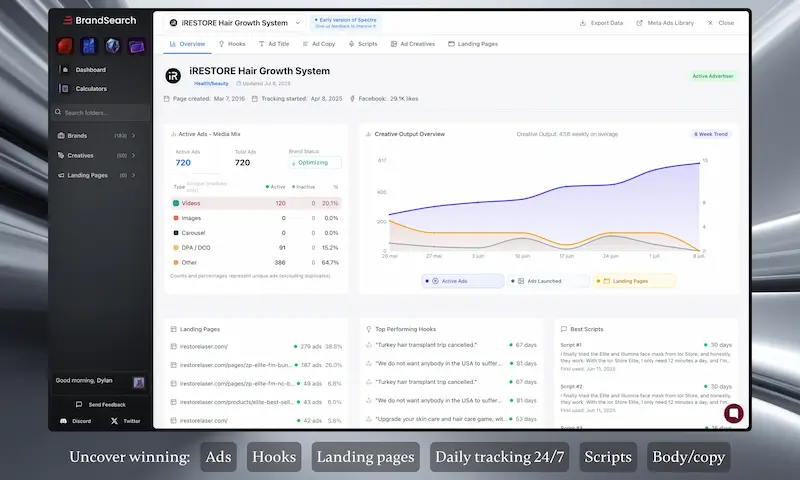This screenshot has height=480, width=800.
Task: Click the Search folders input field
Action: click(100, 112)
